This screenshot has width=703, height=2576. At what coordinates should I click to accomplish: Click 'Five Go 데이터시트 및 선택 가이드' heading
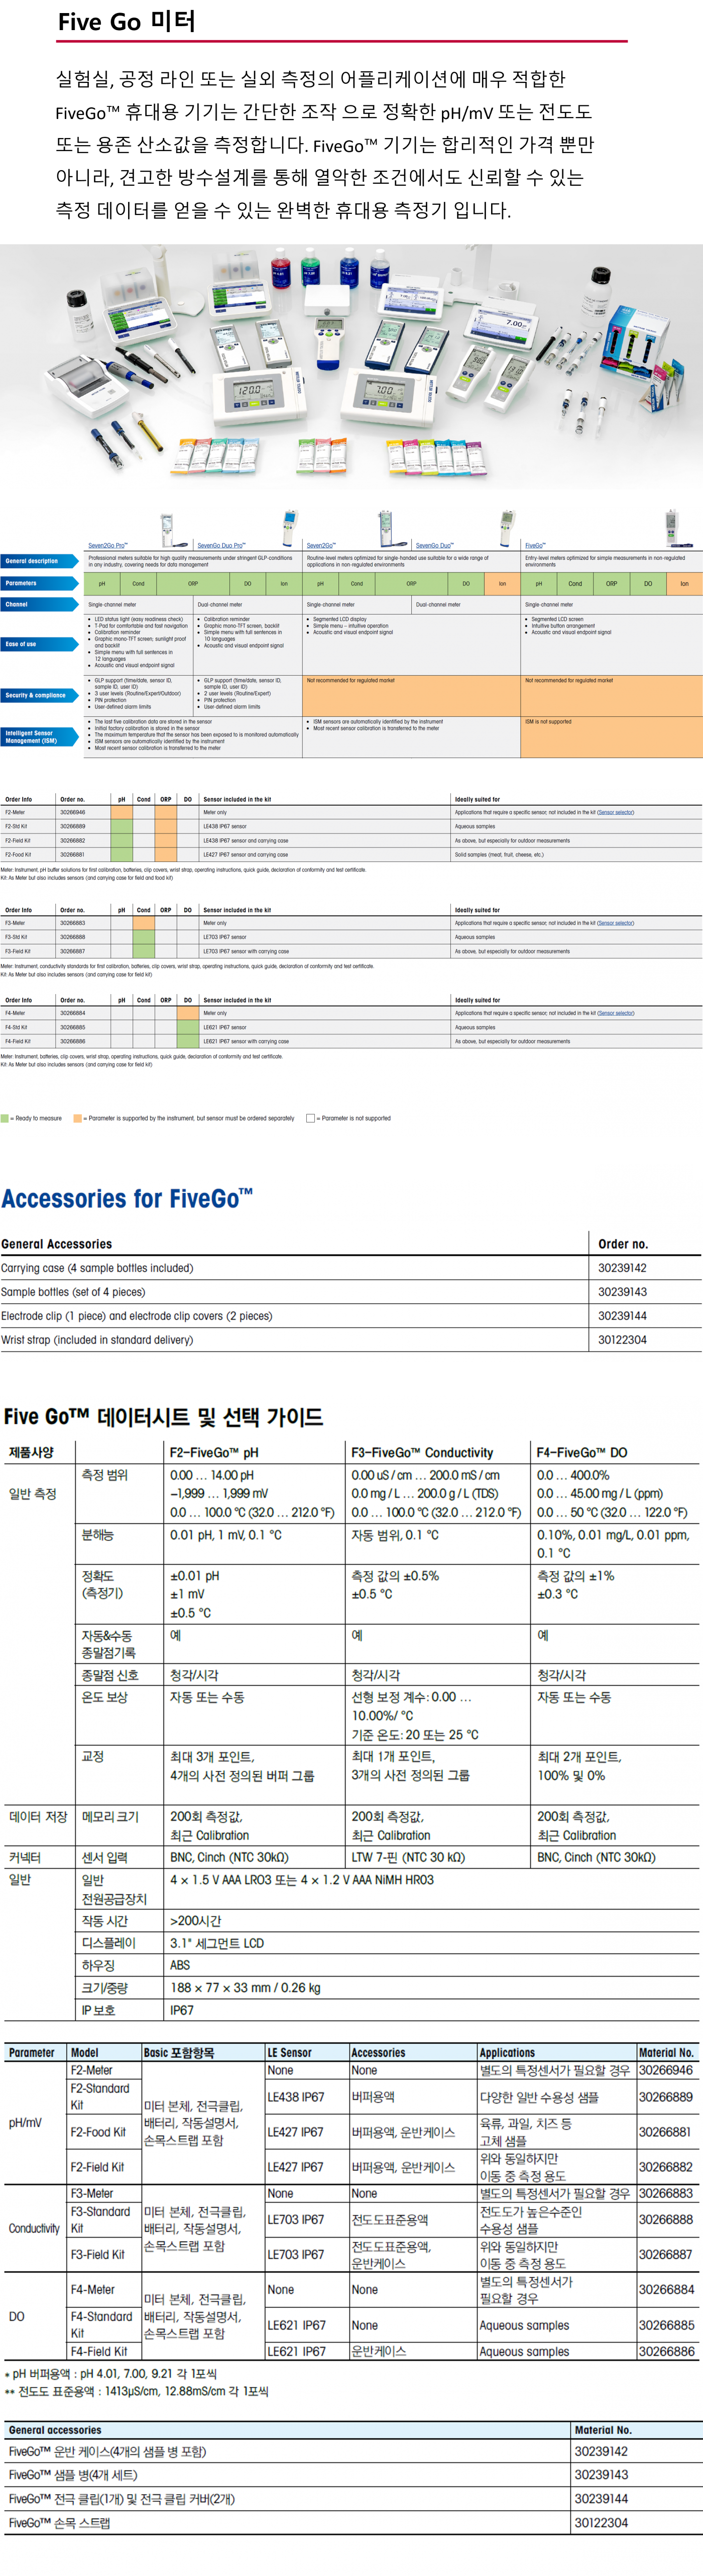tap(163, 1417)
